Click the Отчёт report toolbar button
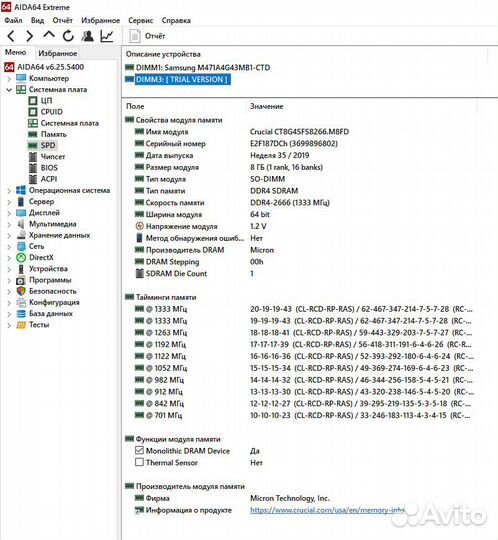Screen dimensions: 498x540 147,36
